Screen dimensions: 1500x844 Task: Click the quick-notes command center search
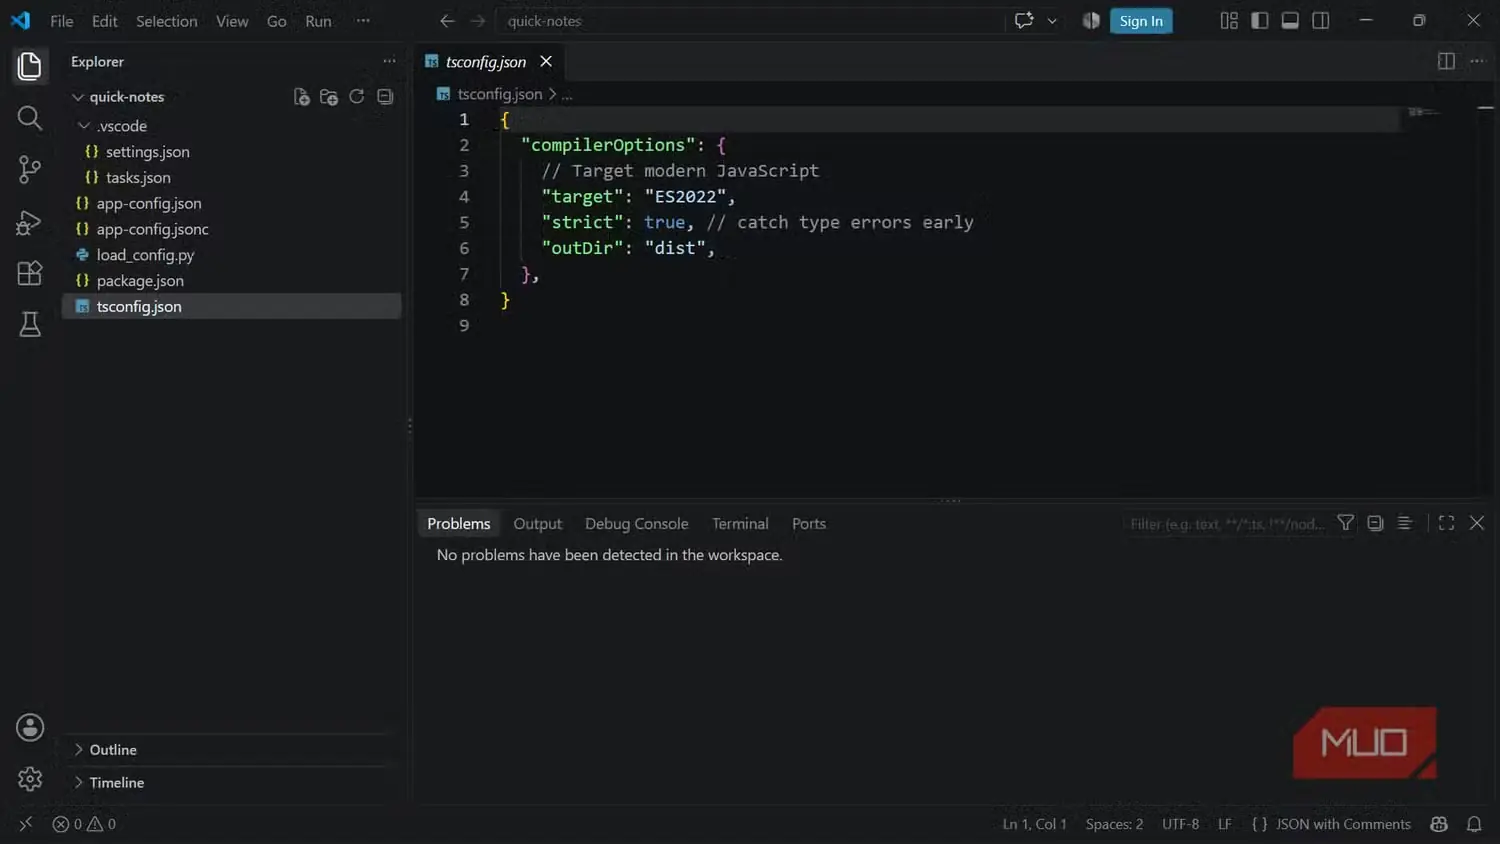click(x=750, y=21)
